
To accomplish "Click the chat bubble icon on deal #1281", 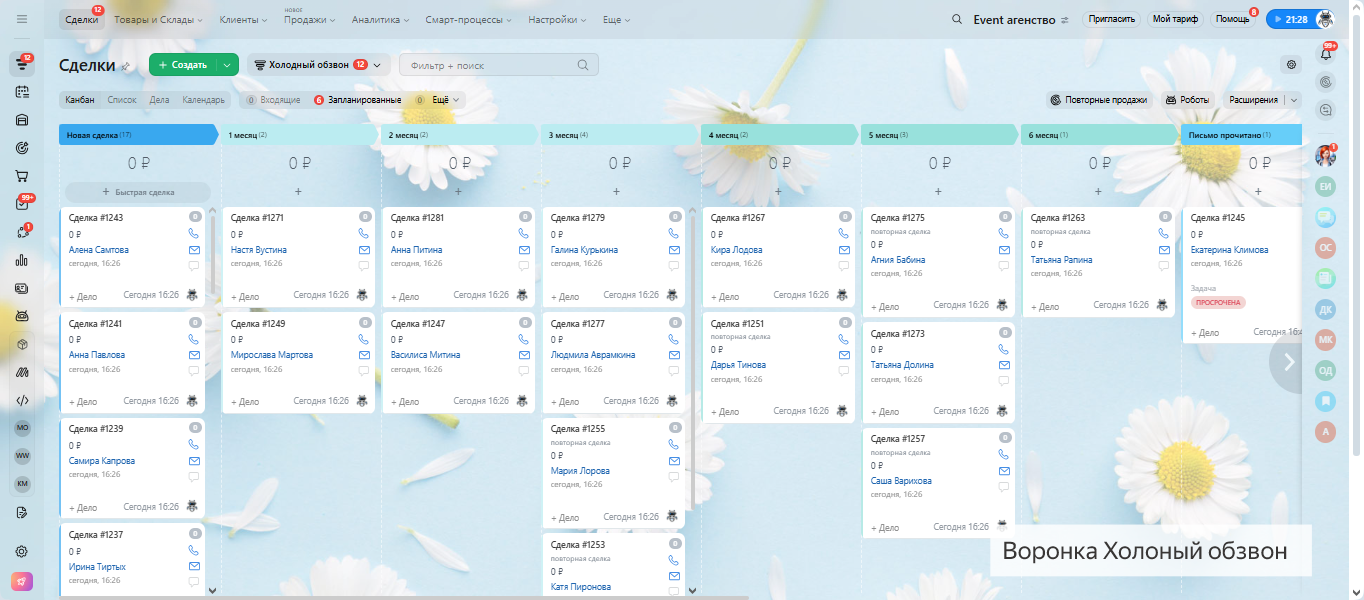I will (x=524, y=266).
